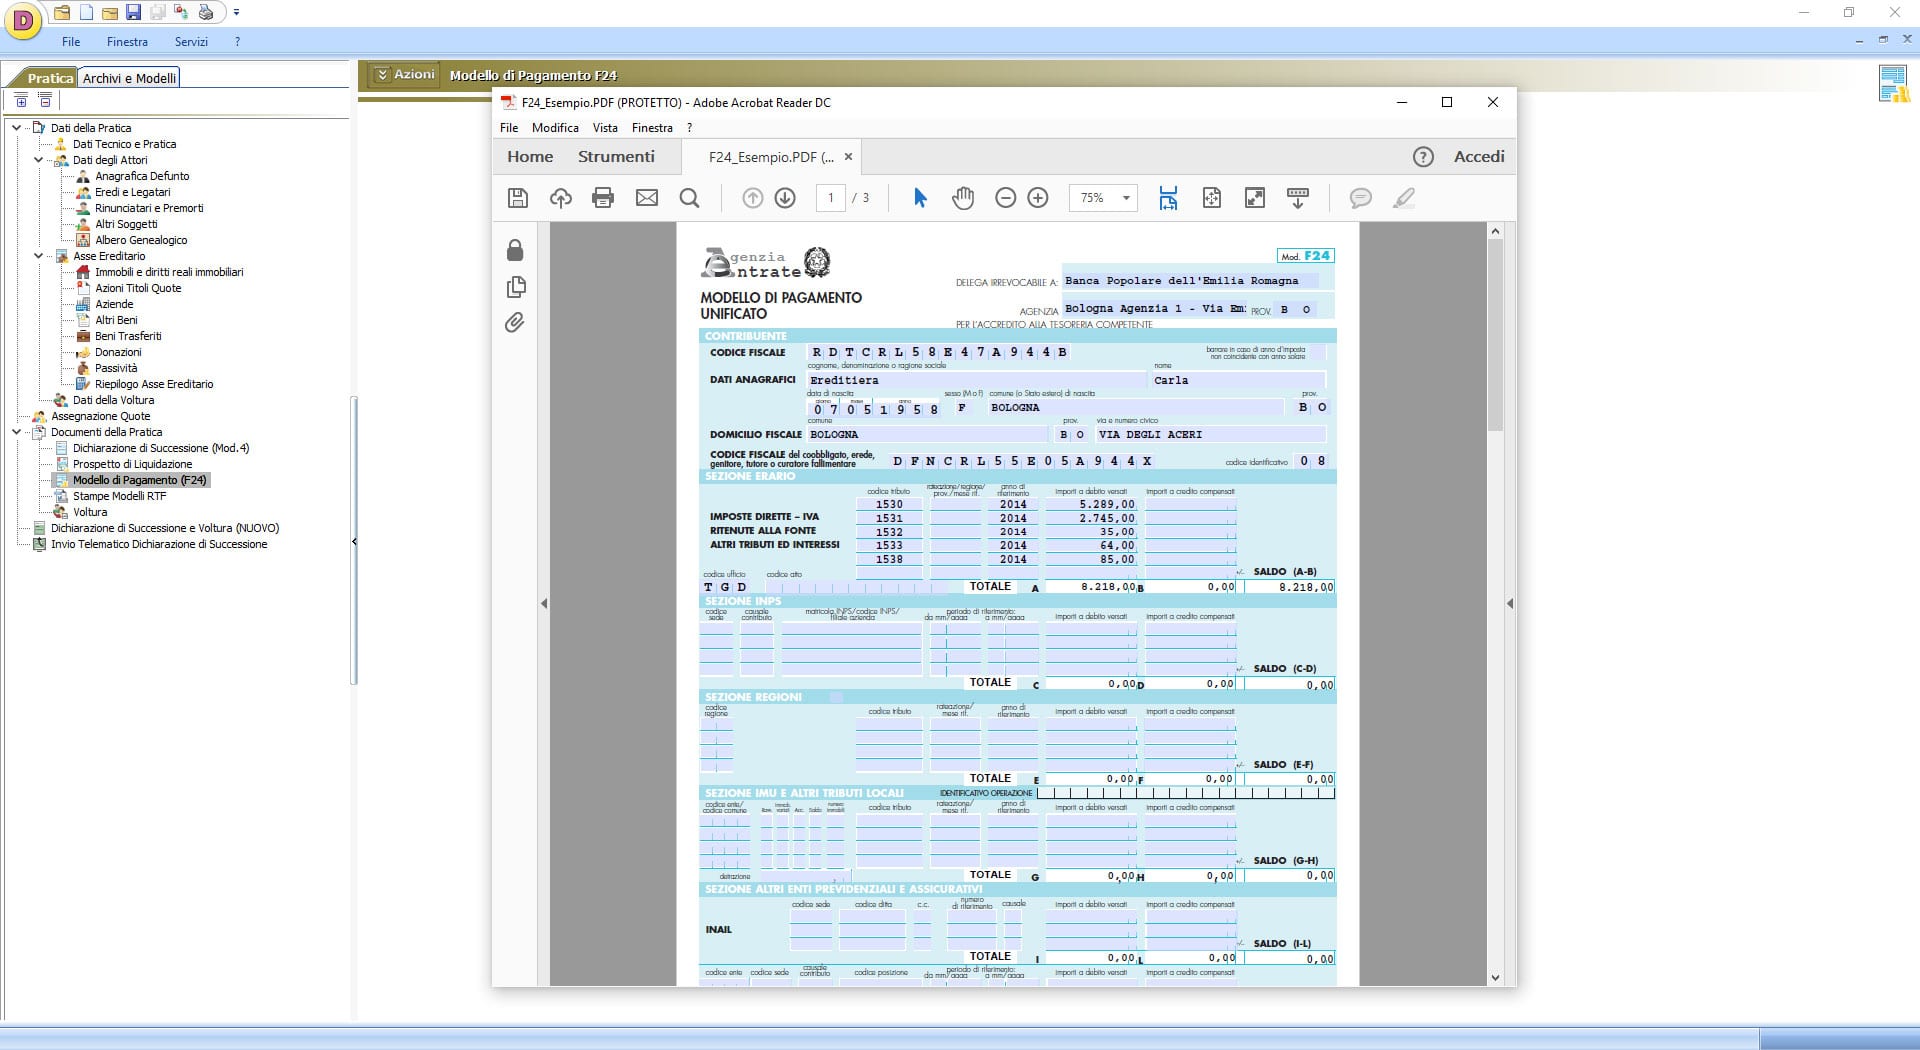Collapse the left tree panel splitter arrow
The height and width of the screenshot is (1050, 1920).
[354, 541]
